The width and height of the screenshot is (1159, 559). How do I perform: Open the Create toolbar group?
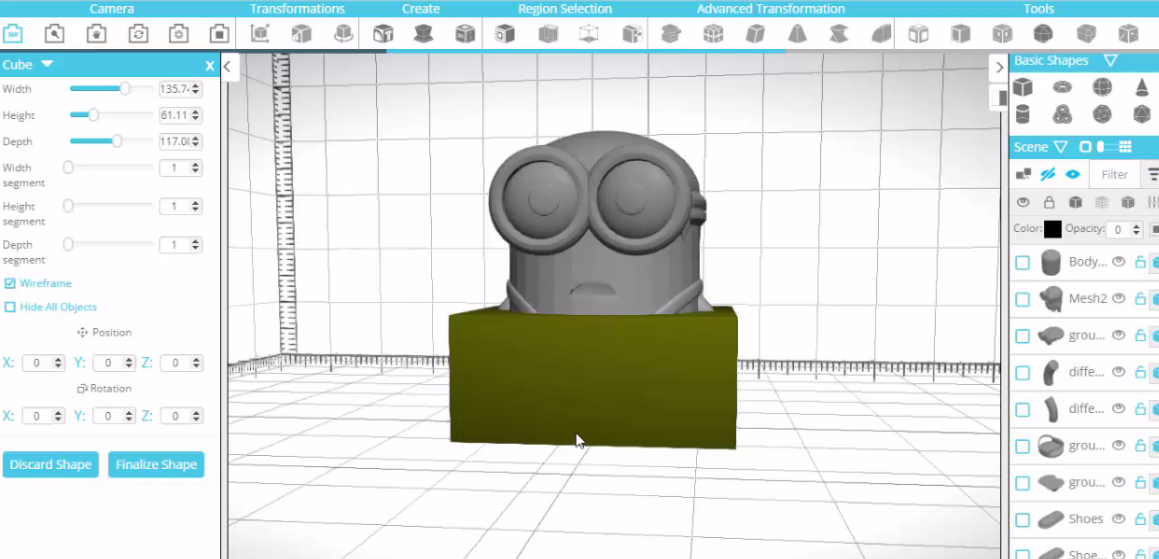tap(421, 9)
